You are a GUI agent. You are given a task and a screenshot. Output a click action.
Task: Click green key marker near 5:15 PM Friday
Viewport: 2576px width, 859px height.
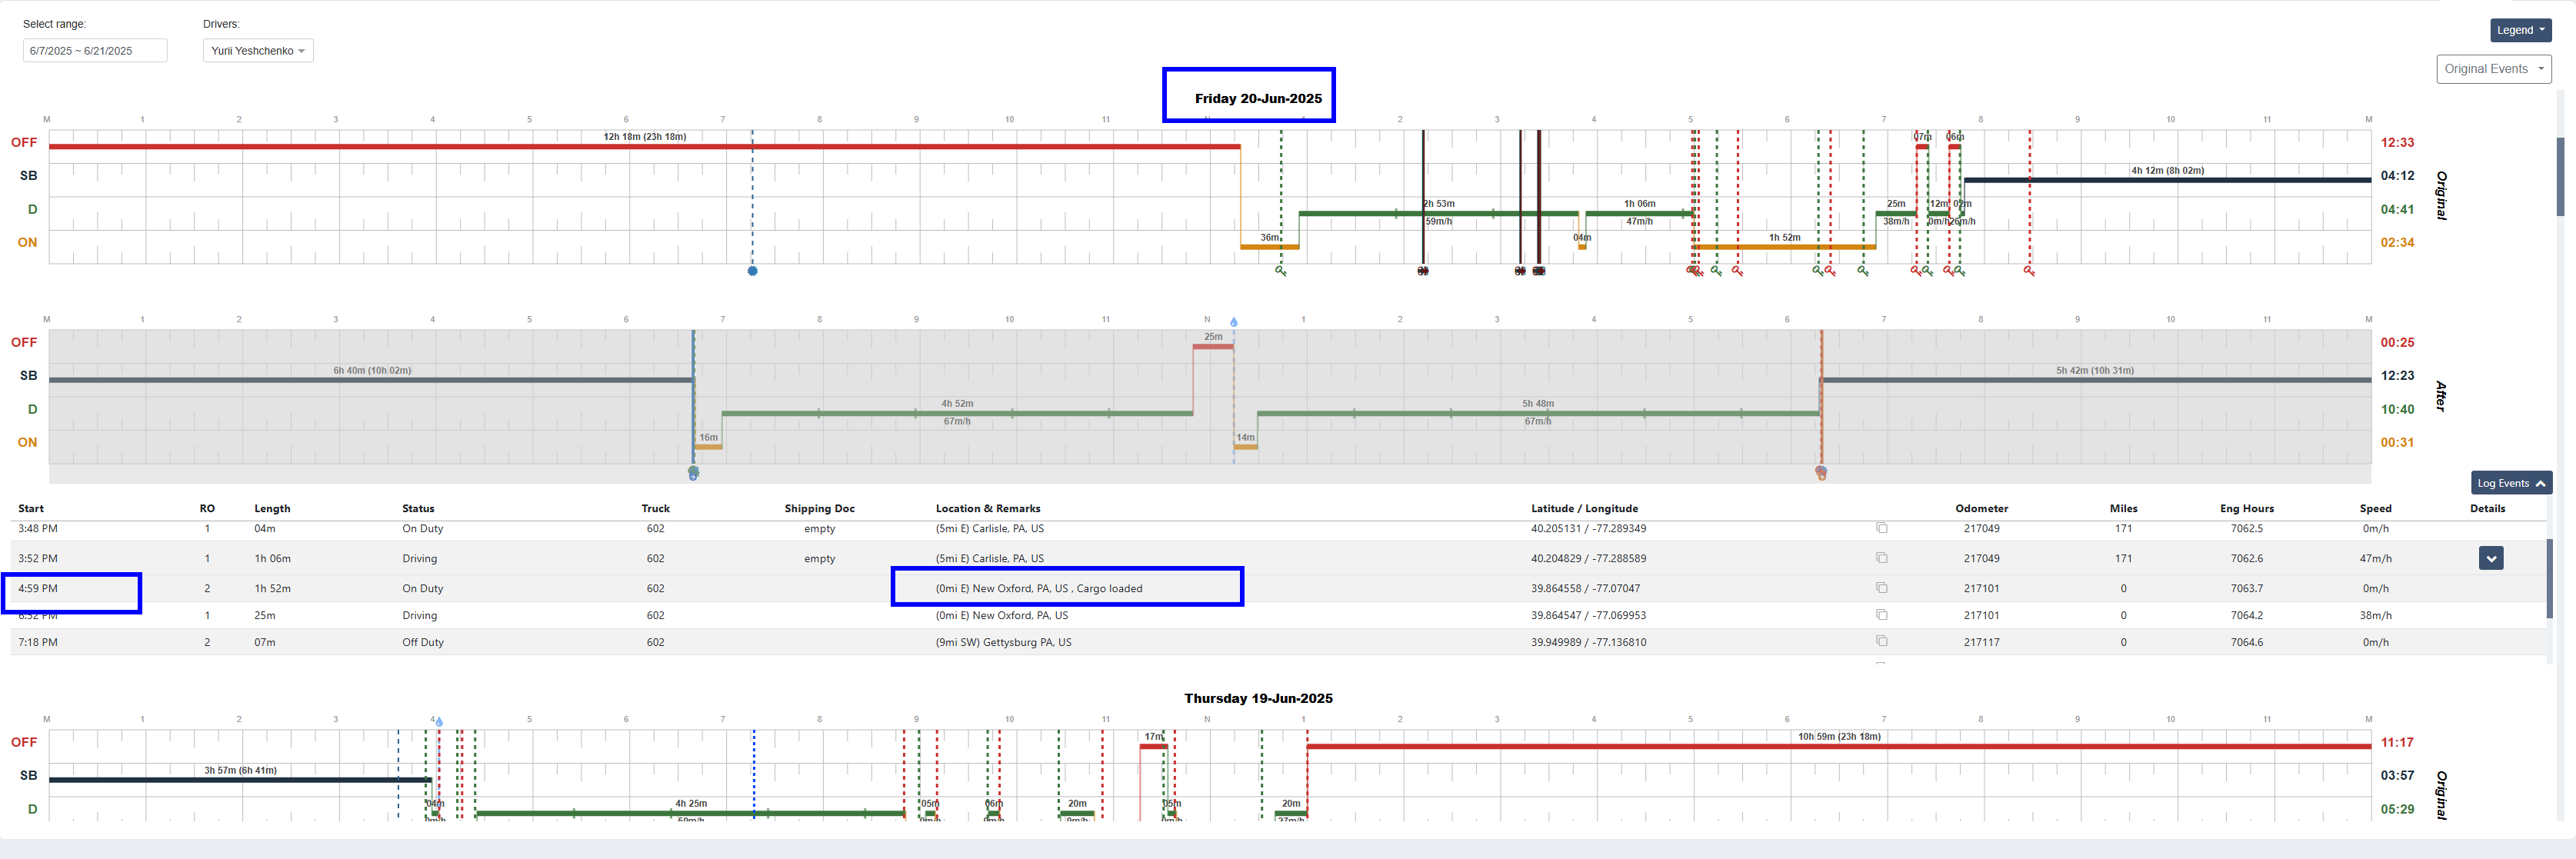tap(1716, 271)
